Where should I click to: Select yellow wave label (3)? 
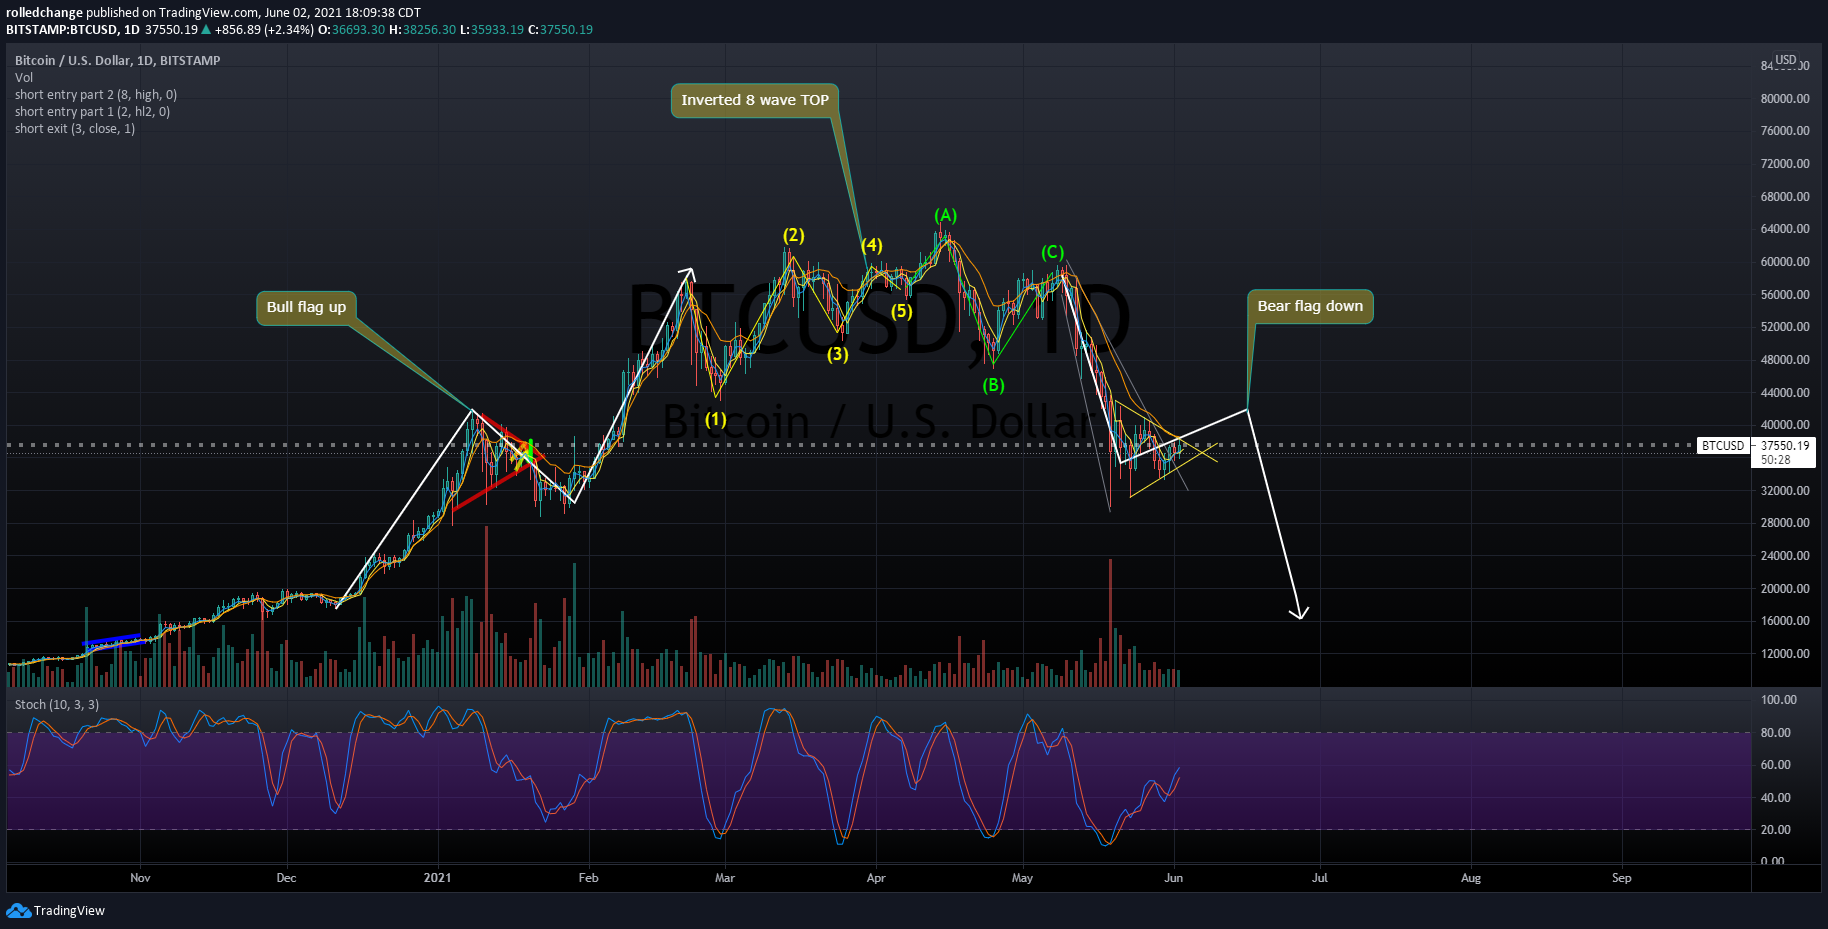tap(837, 353)
